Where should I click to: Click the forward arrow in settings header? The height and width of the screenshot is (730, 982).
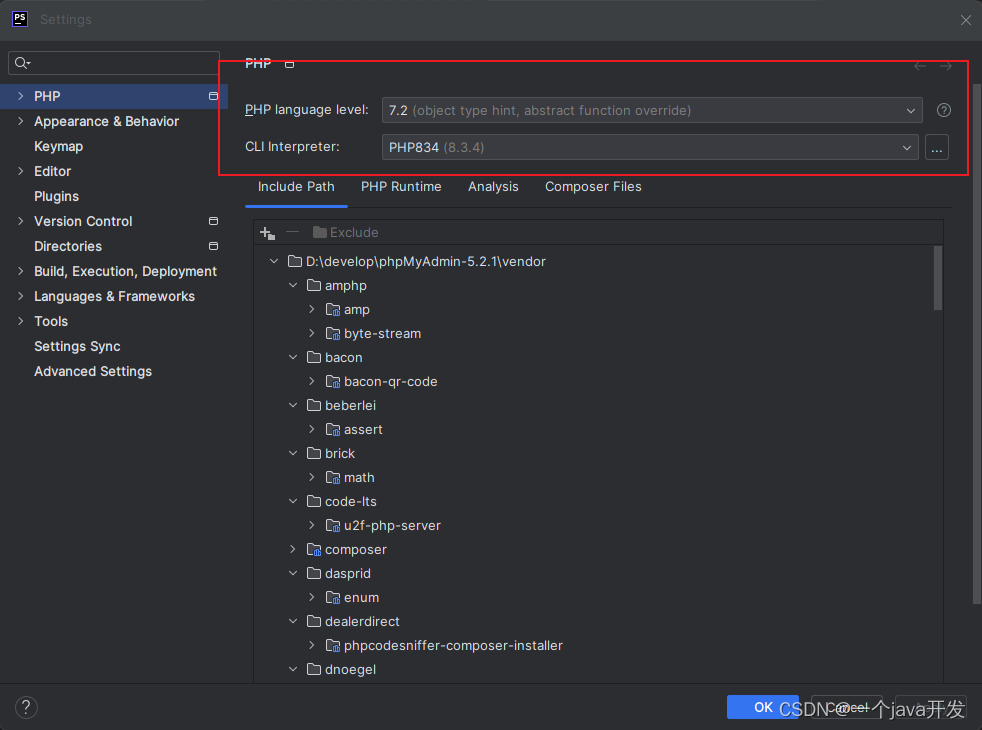(x=945, y=63)
